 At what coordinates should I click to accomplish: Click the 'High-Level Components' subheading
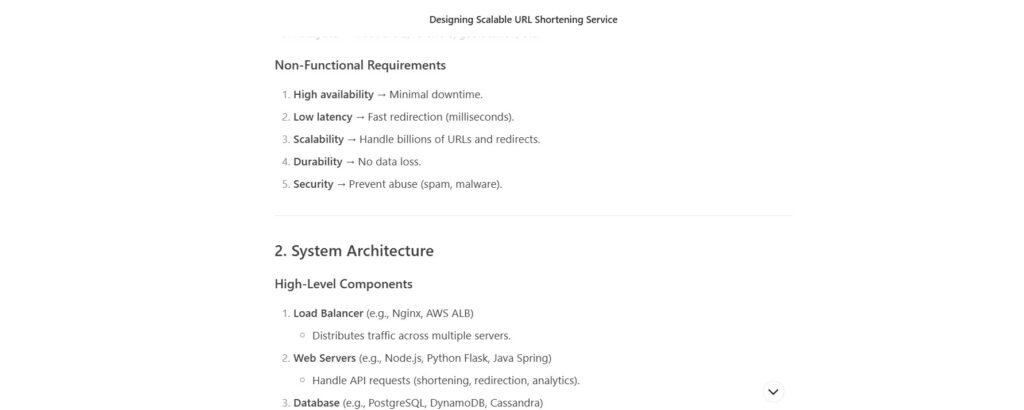click(x=344, y=284)
